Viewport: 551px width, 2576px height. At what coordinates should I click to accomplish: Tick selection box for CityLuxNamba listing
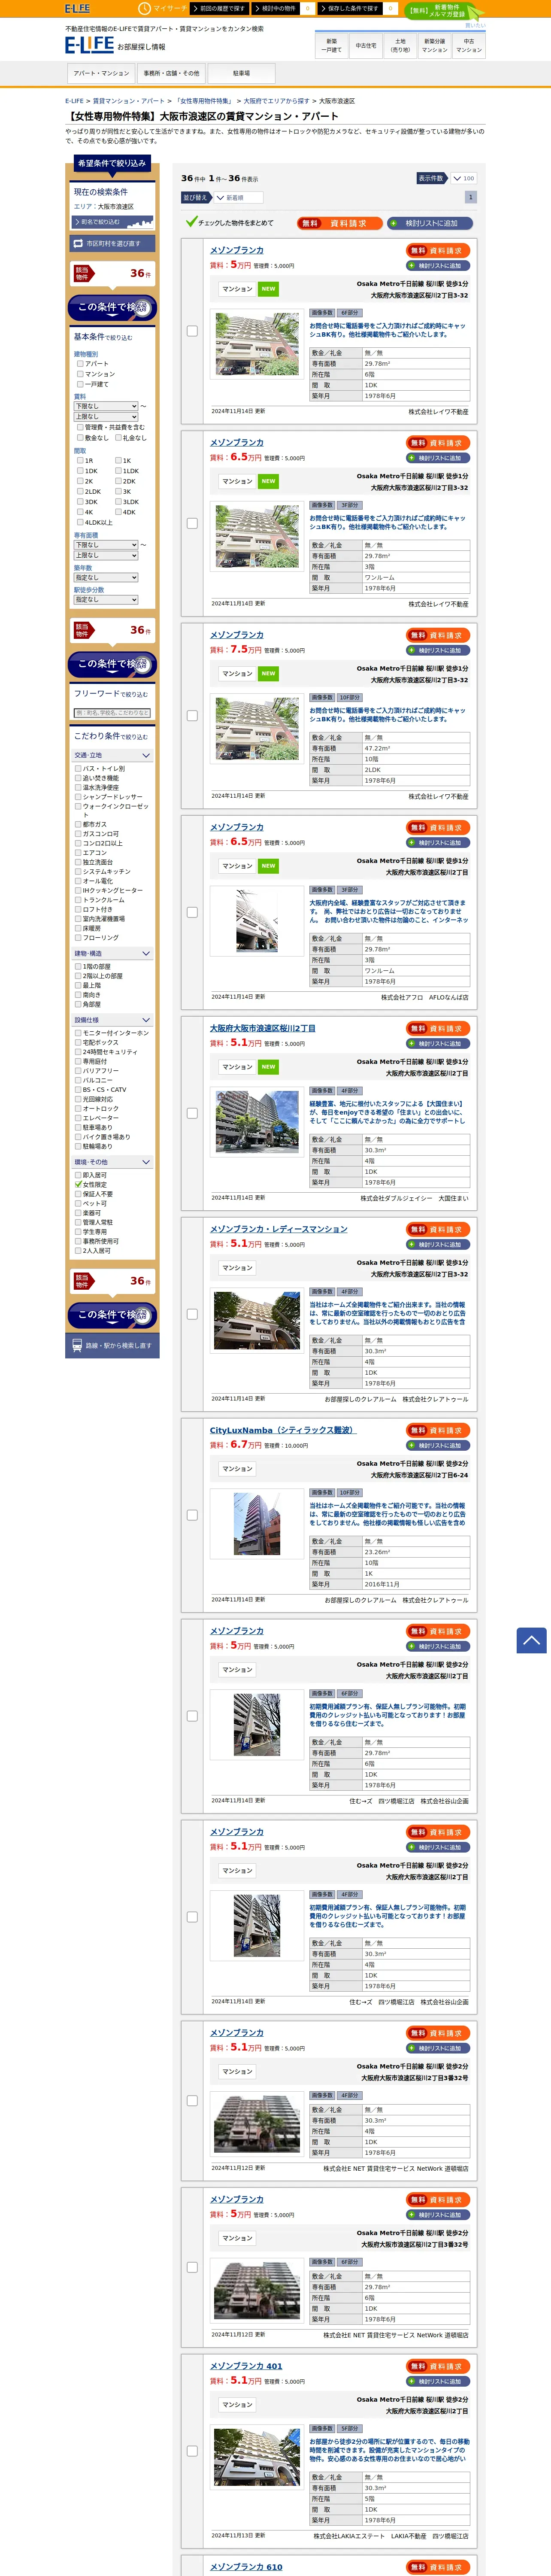192,1515
